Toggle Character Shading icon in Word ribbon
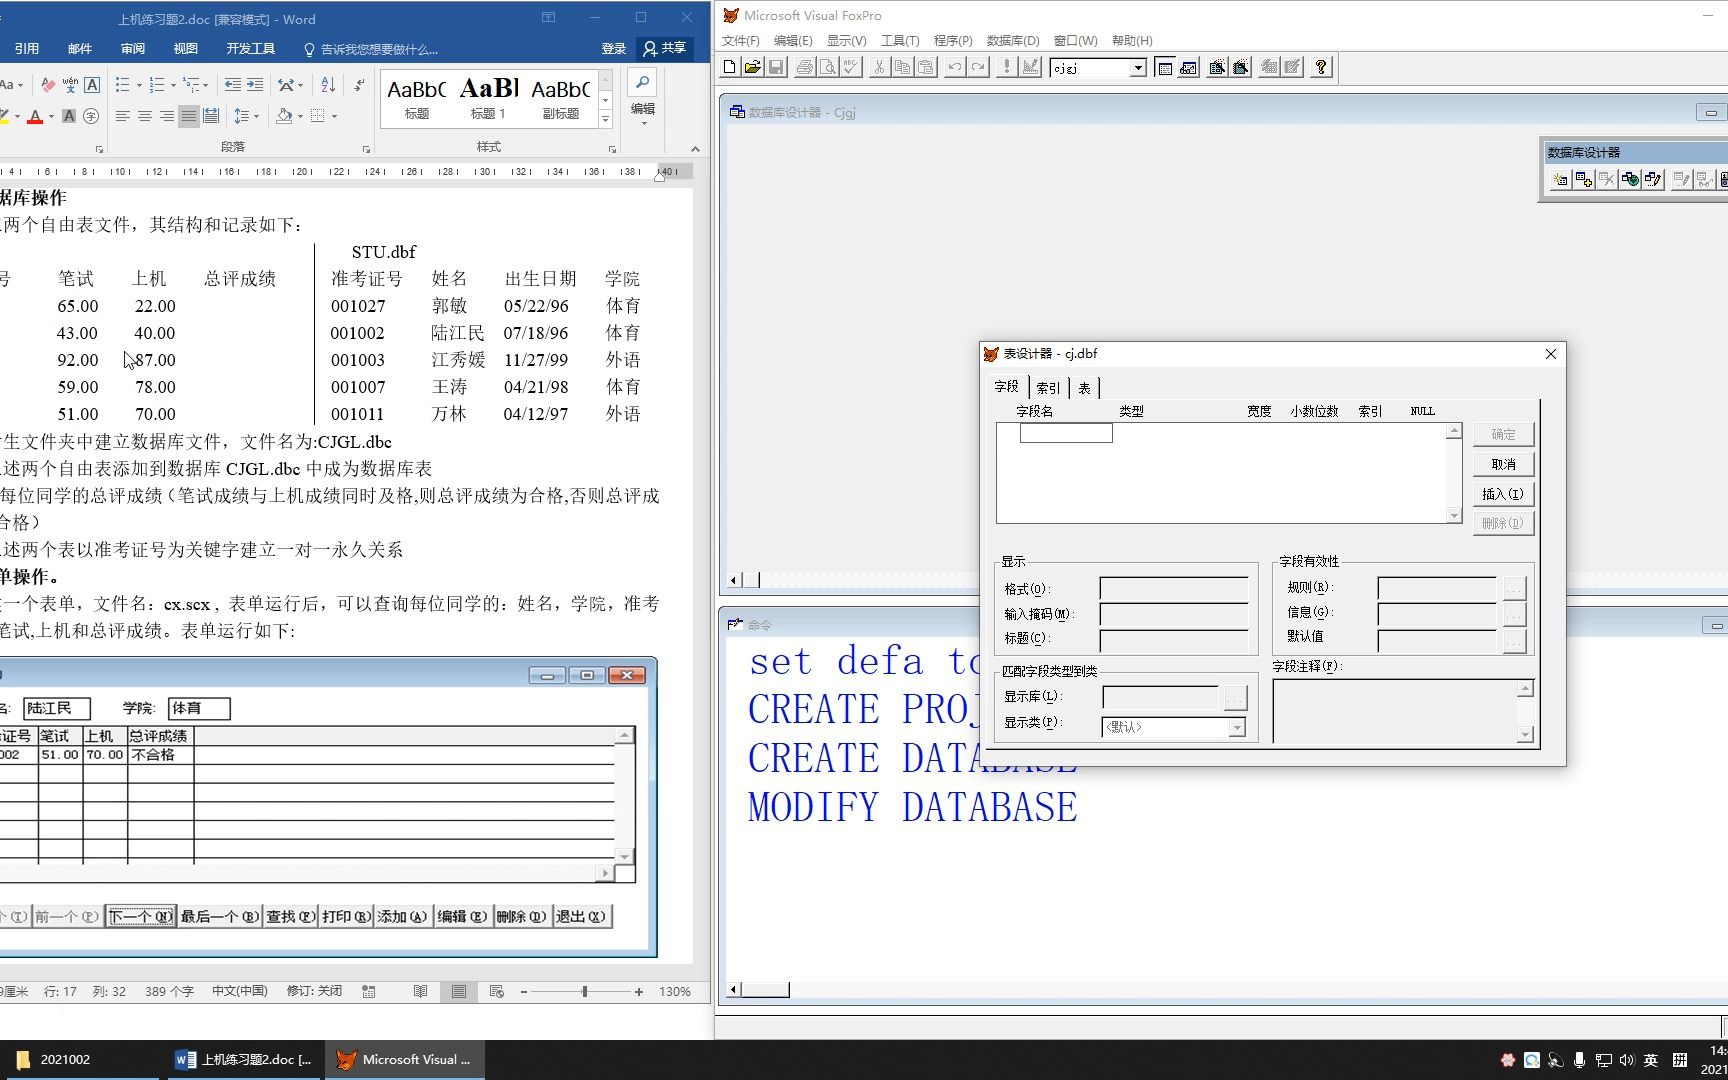The height and width of the screenshot is (1080, 1728). [69, 116]
